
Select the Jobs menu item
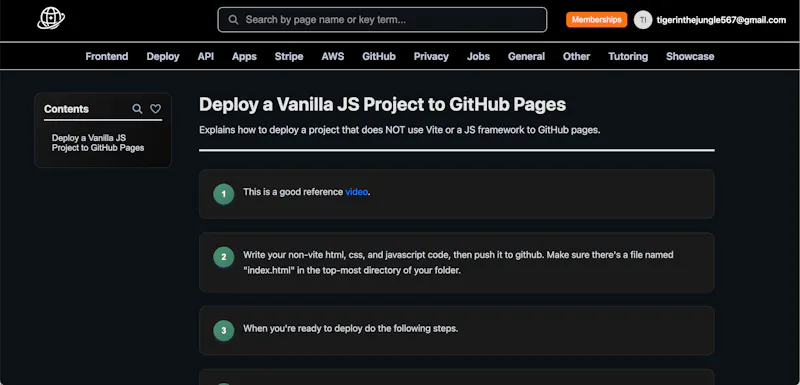pos(478,56)
